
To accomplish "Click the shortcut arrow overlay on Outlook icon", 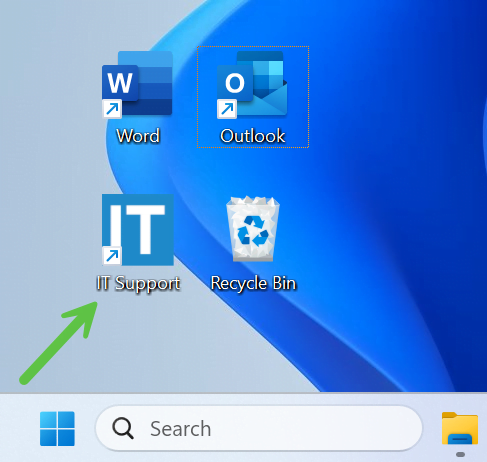I will [x=227, y=109].
